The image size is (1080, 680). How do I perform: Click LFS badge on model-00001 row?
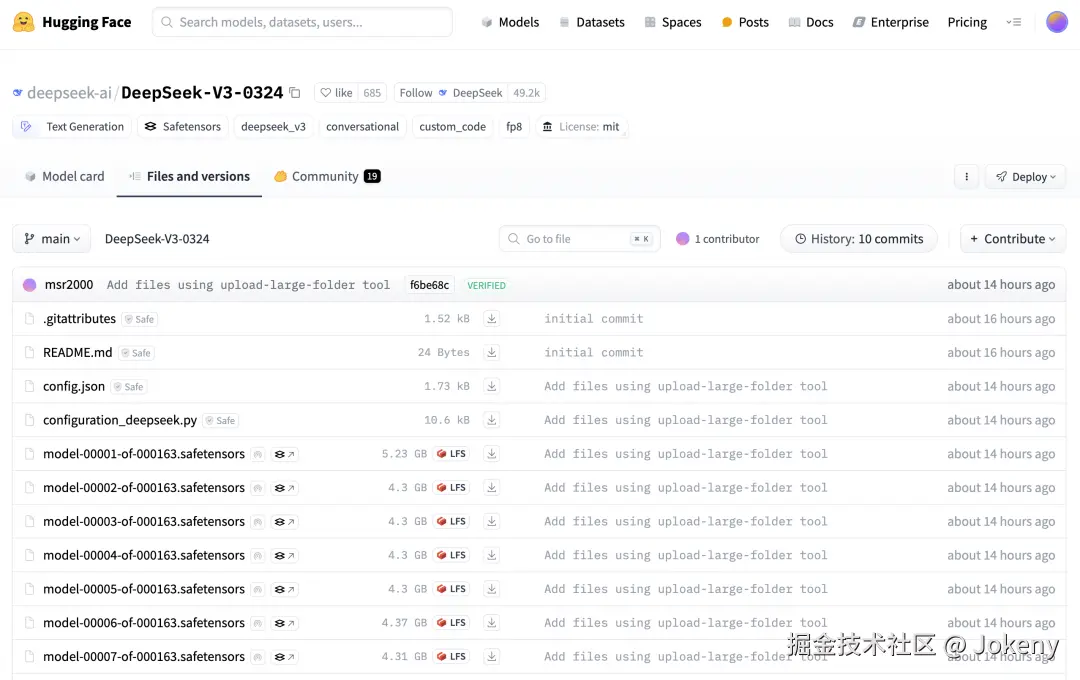click(x=452, y=453)
